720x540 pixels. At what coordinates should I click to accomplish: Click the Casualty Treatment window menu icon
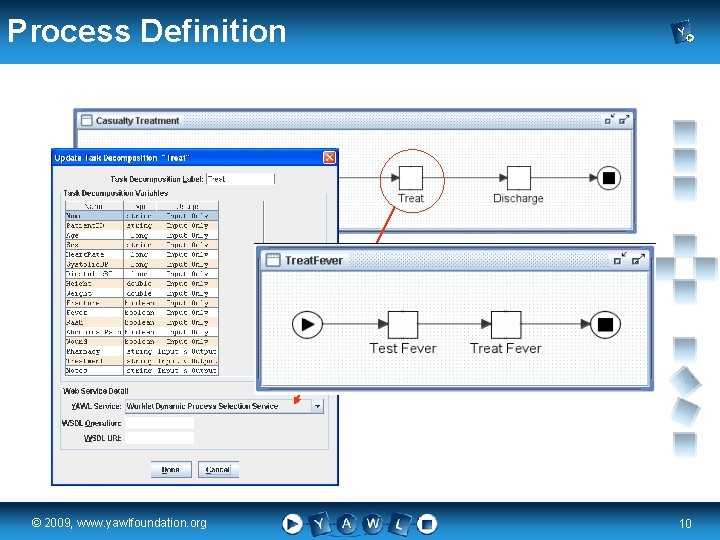(x=86, y=120)
